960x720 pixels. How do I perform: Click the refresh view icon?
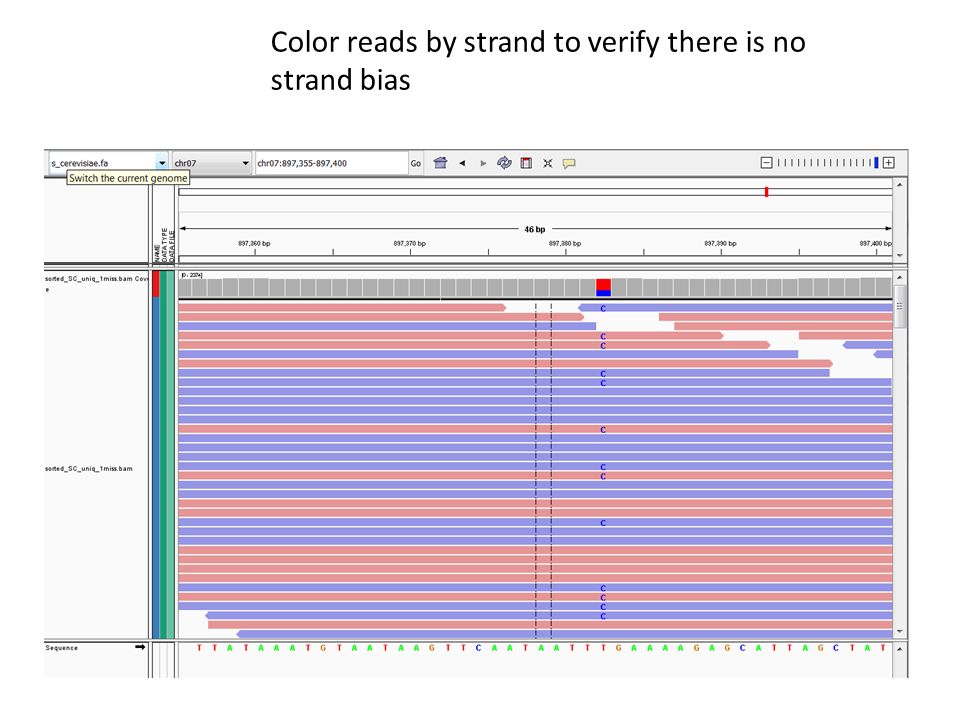click(x=504, y=163)
